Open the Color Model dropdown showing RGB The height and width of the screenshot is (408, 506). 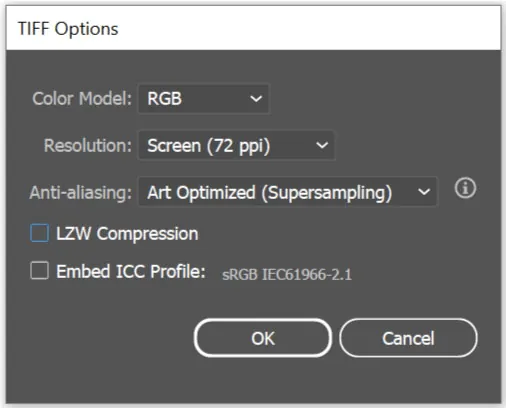tap(204, 99)
